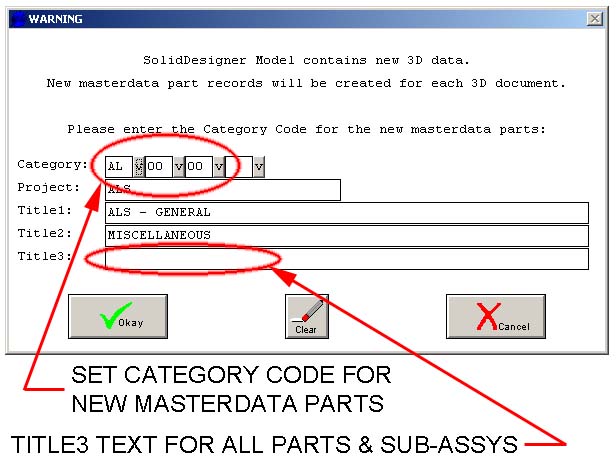Click the Category: label

[52, 165]
